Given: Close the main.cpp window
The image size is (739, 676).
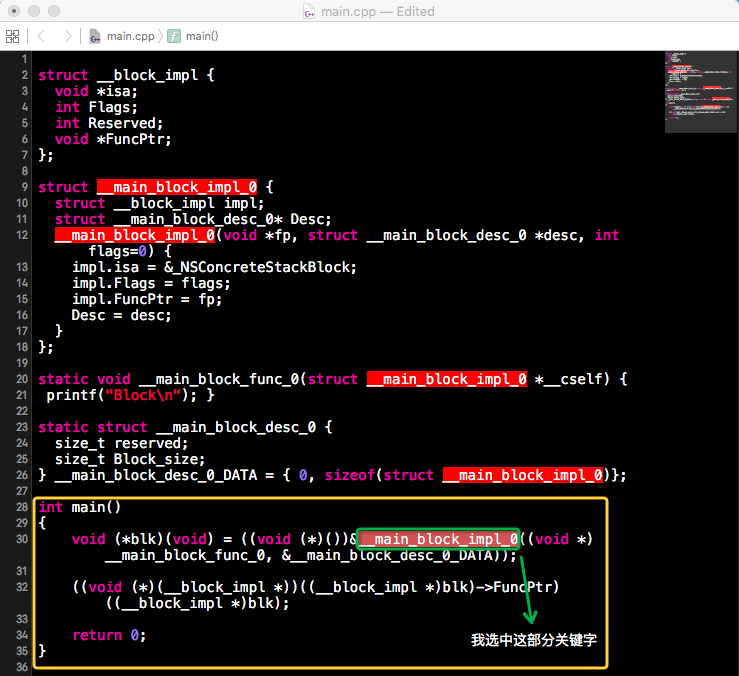Looking at the screenshot, I should 14,11.
